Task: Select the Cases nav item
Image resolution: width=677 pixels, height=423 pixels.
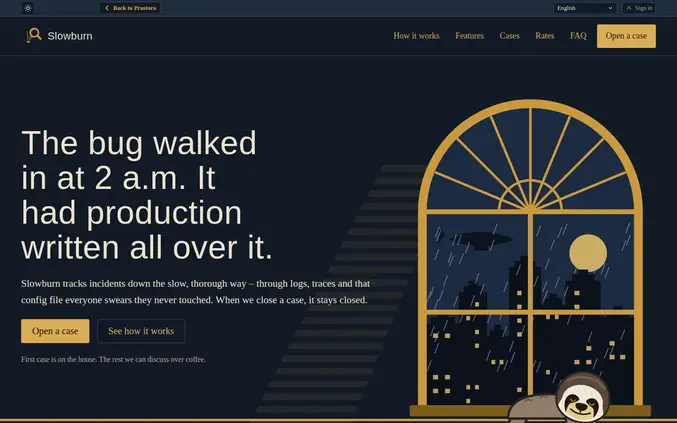Action: click(x=509, y=36)
